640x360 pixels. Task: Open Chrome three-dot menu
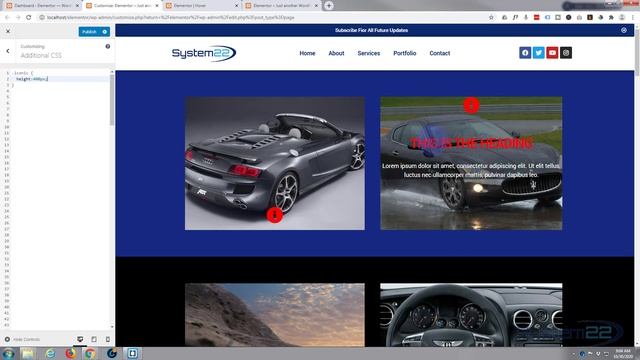633,18
